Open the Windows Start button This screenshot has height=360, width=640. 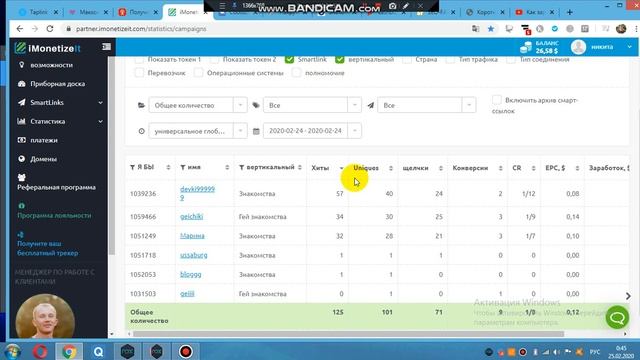tap(13, 351)
